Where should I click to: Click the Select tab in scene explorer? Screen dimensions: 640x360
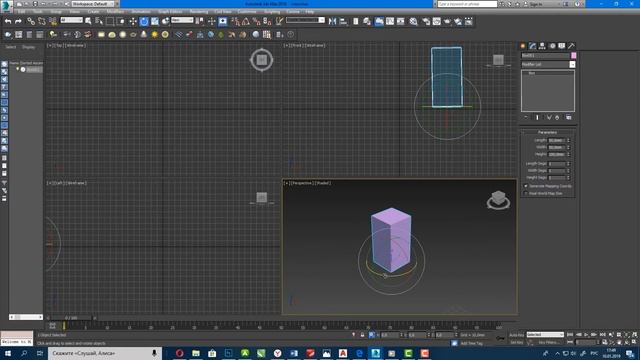pos(11,47)
